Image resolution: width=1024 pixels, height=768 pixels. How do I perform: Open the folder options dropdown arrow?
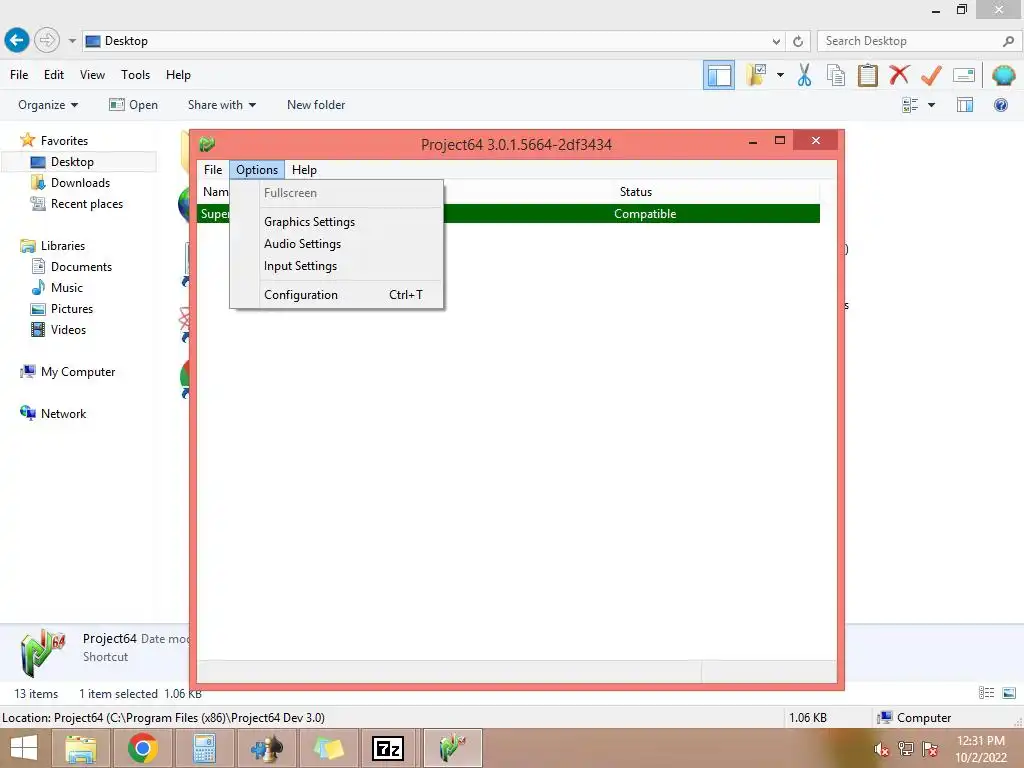[780, 75]
